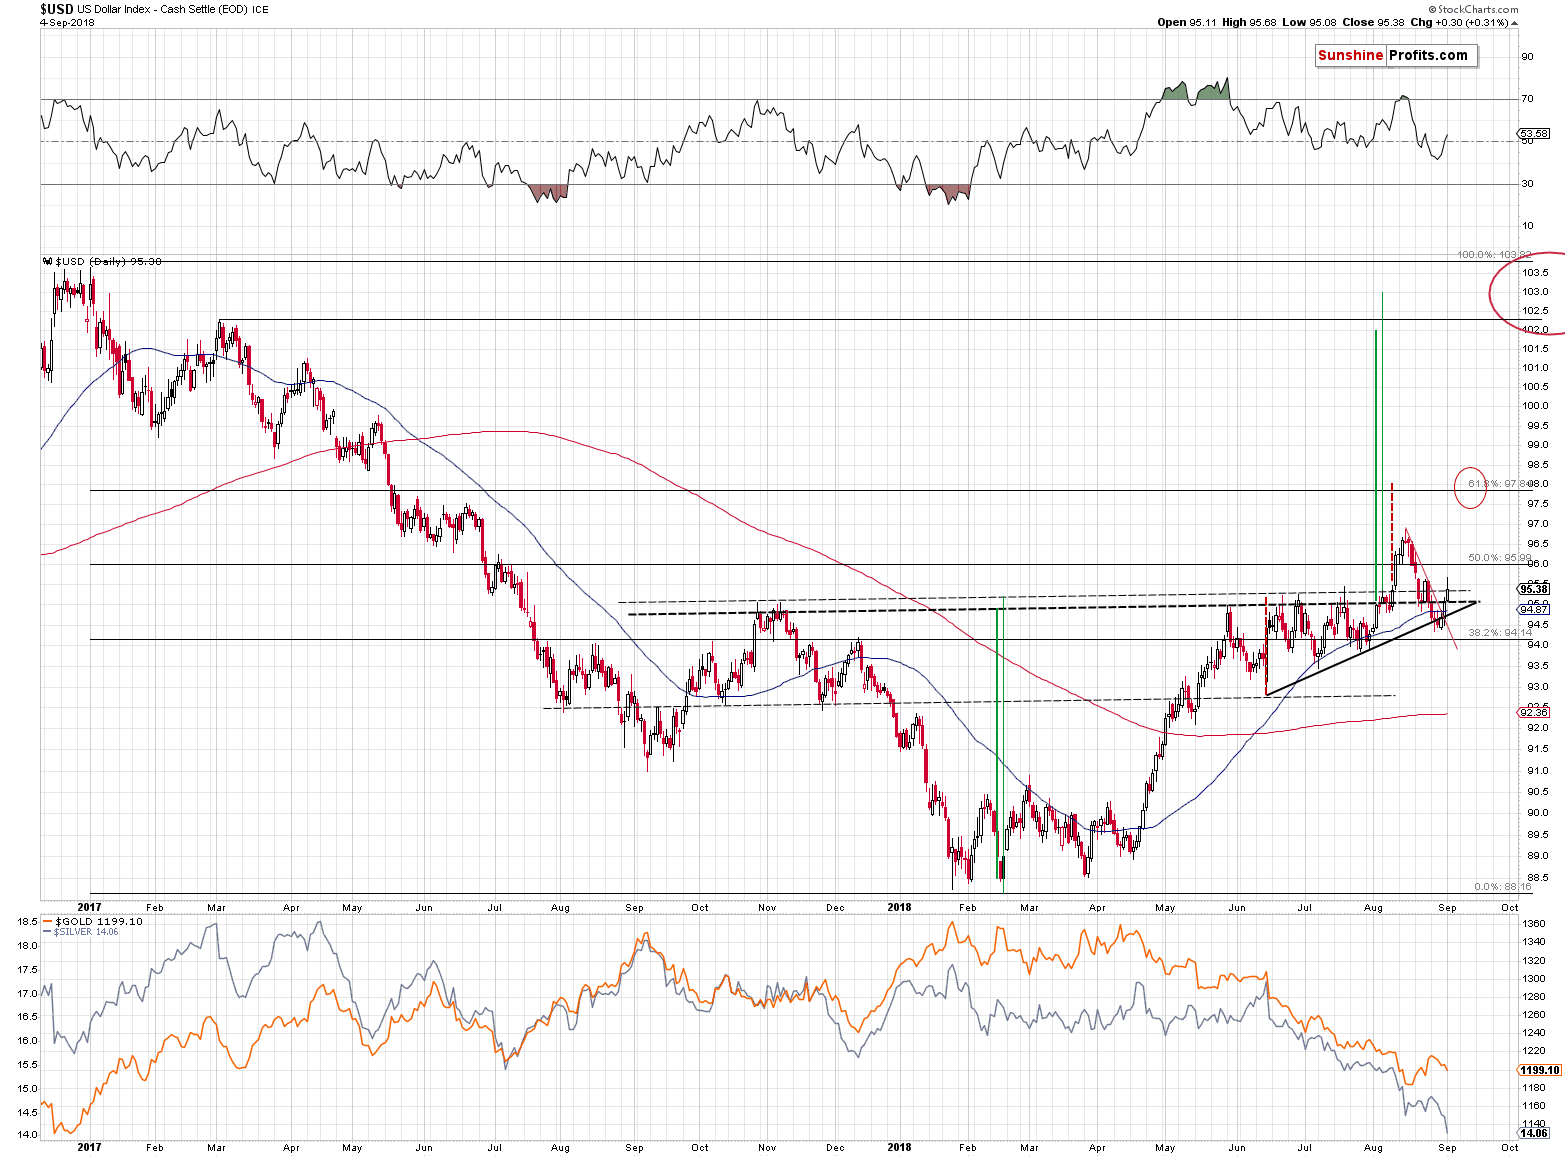Viewport: 1565px width, 1157px height.
Task: Click the 92.36 moving average price tag
Action: coord(1534,712)
